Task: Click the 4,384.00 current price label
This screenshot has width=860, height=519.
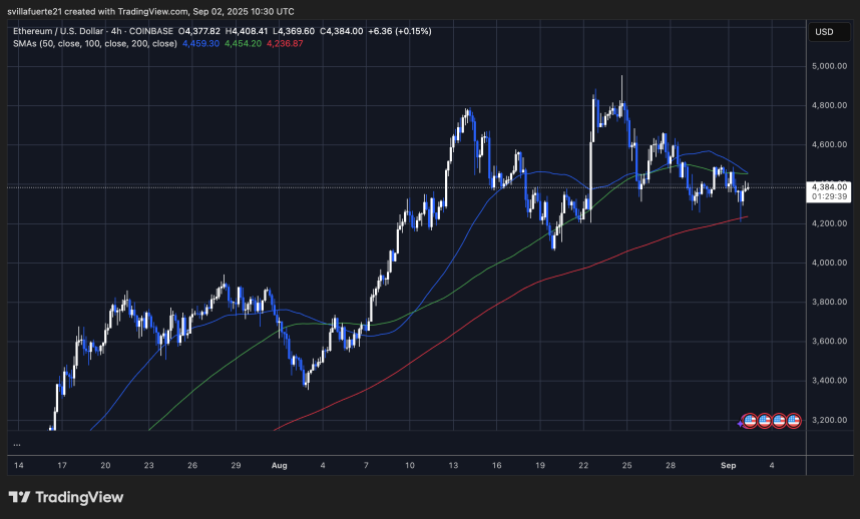Action: [x=829, y=186]
